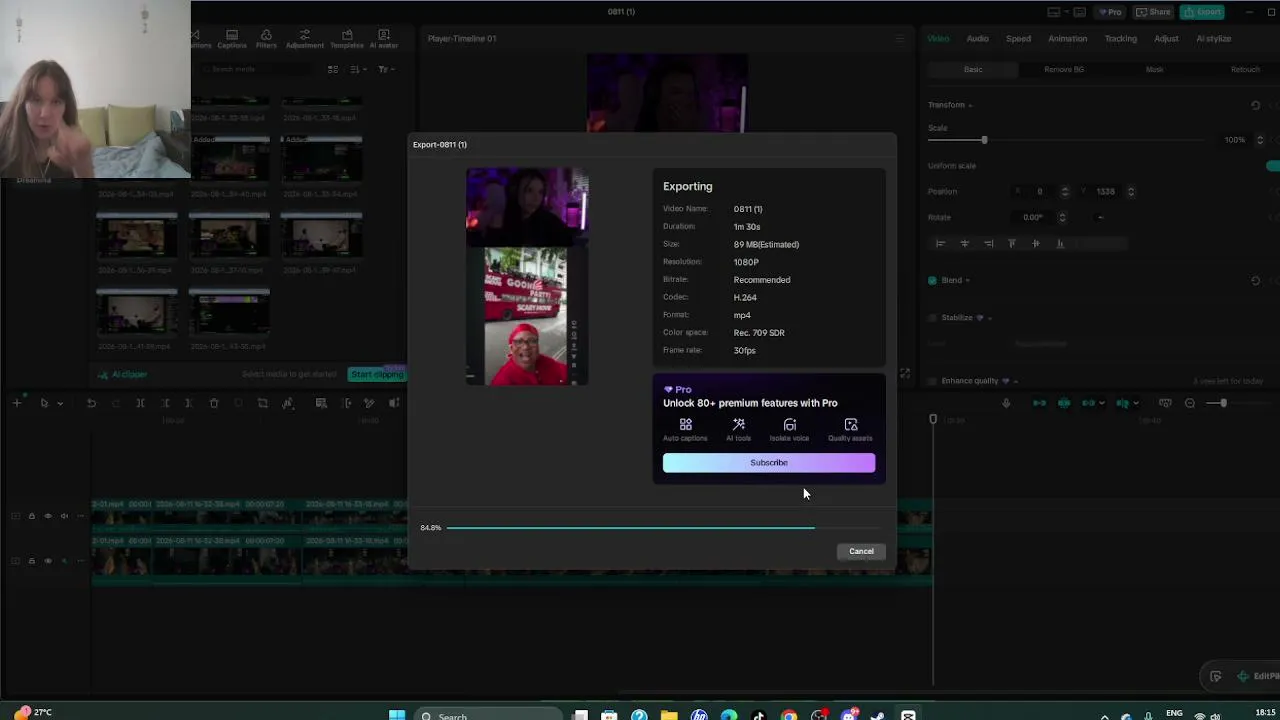The width and height of the screenshot is (1280, 720).
Task: Toggle visibility eye on upper video track
Action: point(47,516)
